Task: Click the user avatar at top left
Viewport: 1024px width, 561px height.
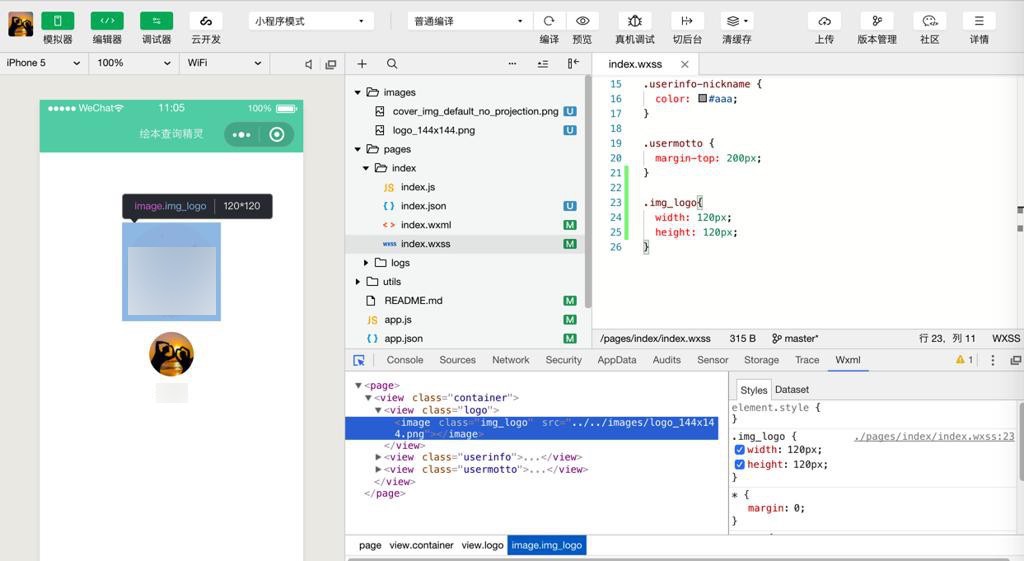Action: point(20,25)
